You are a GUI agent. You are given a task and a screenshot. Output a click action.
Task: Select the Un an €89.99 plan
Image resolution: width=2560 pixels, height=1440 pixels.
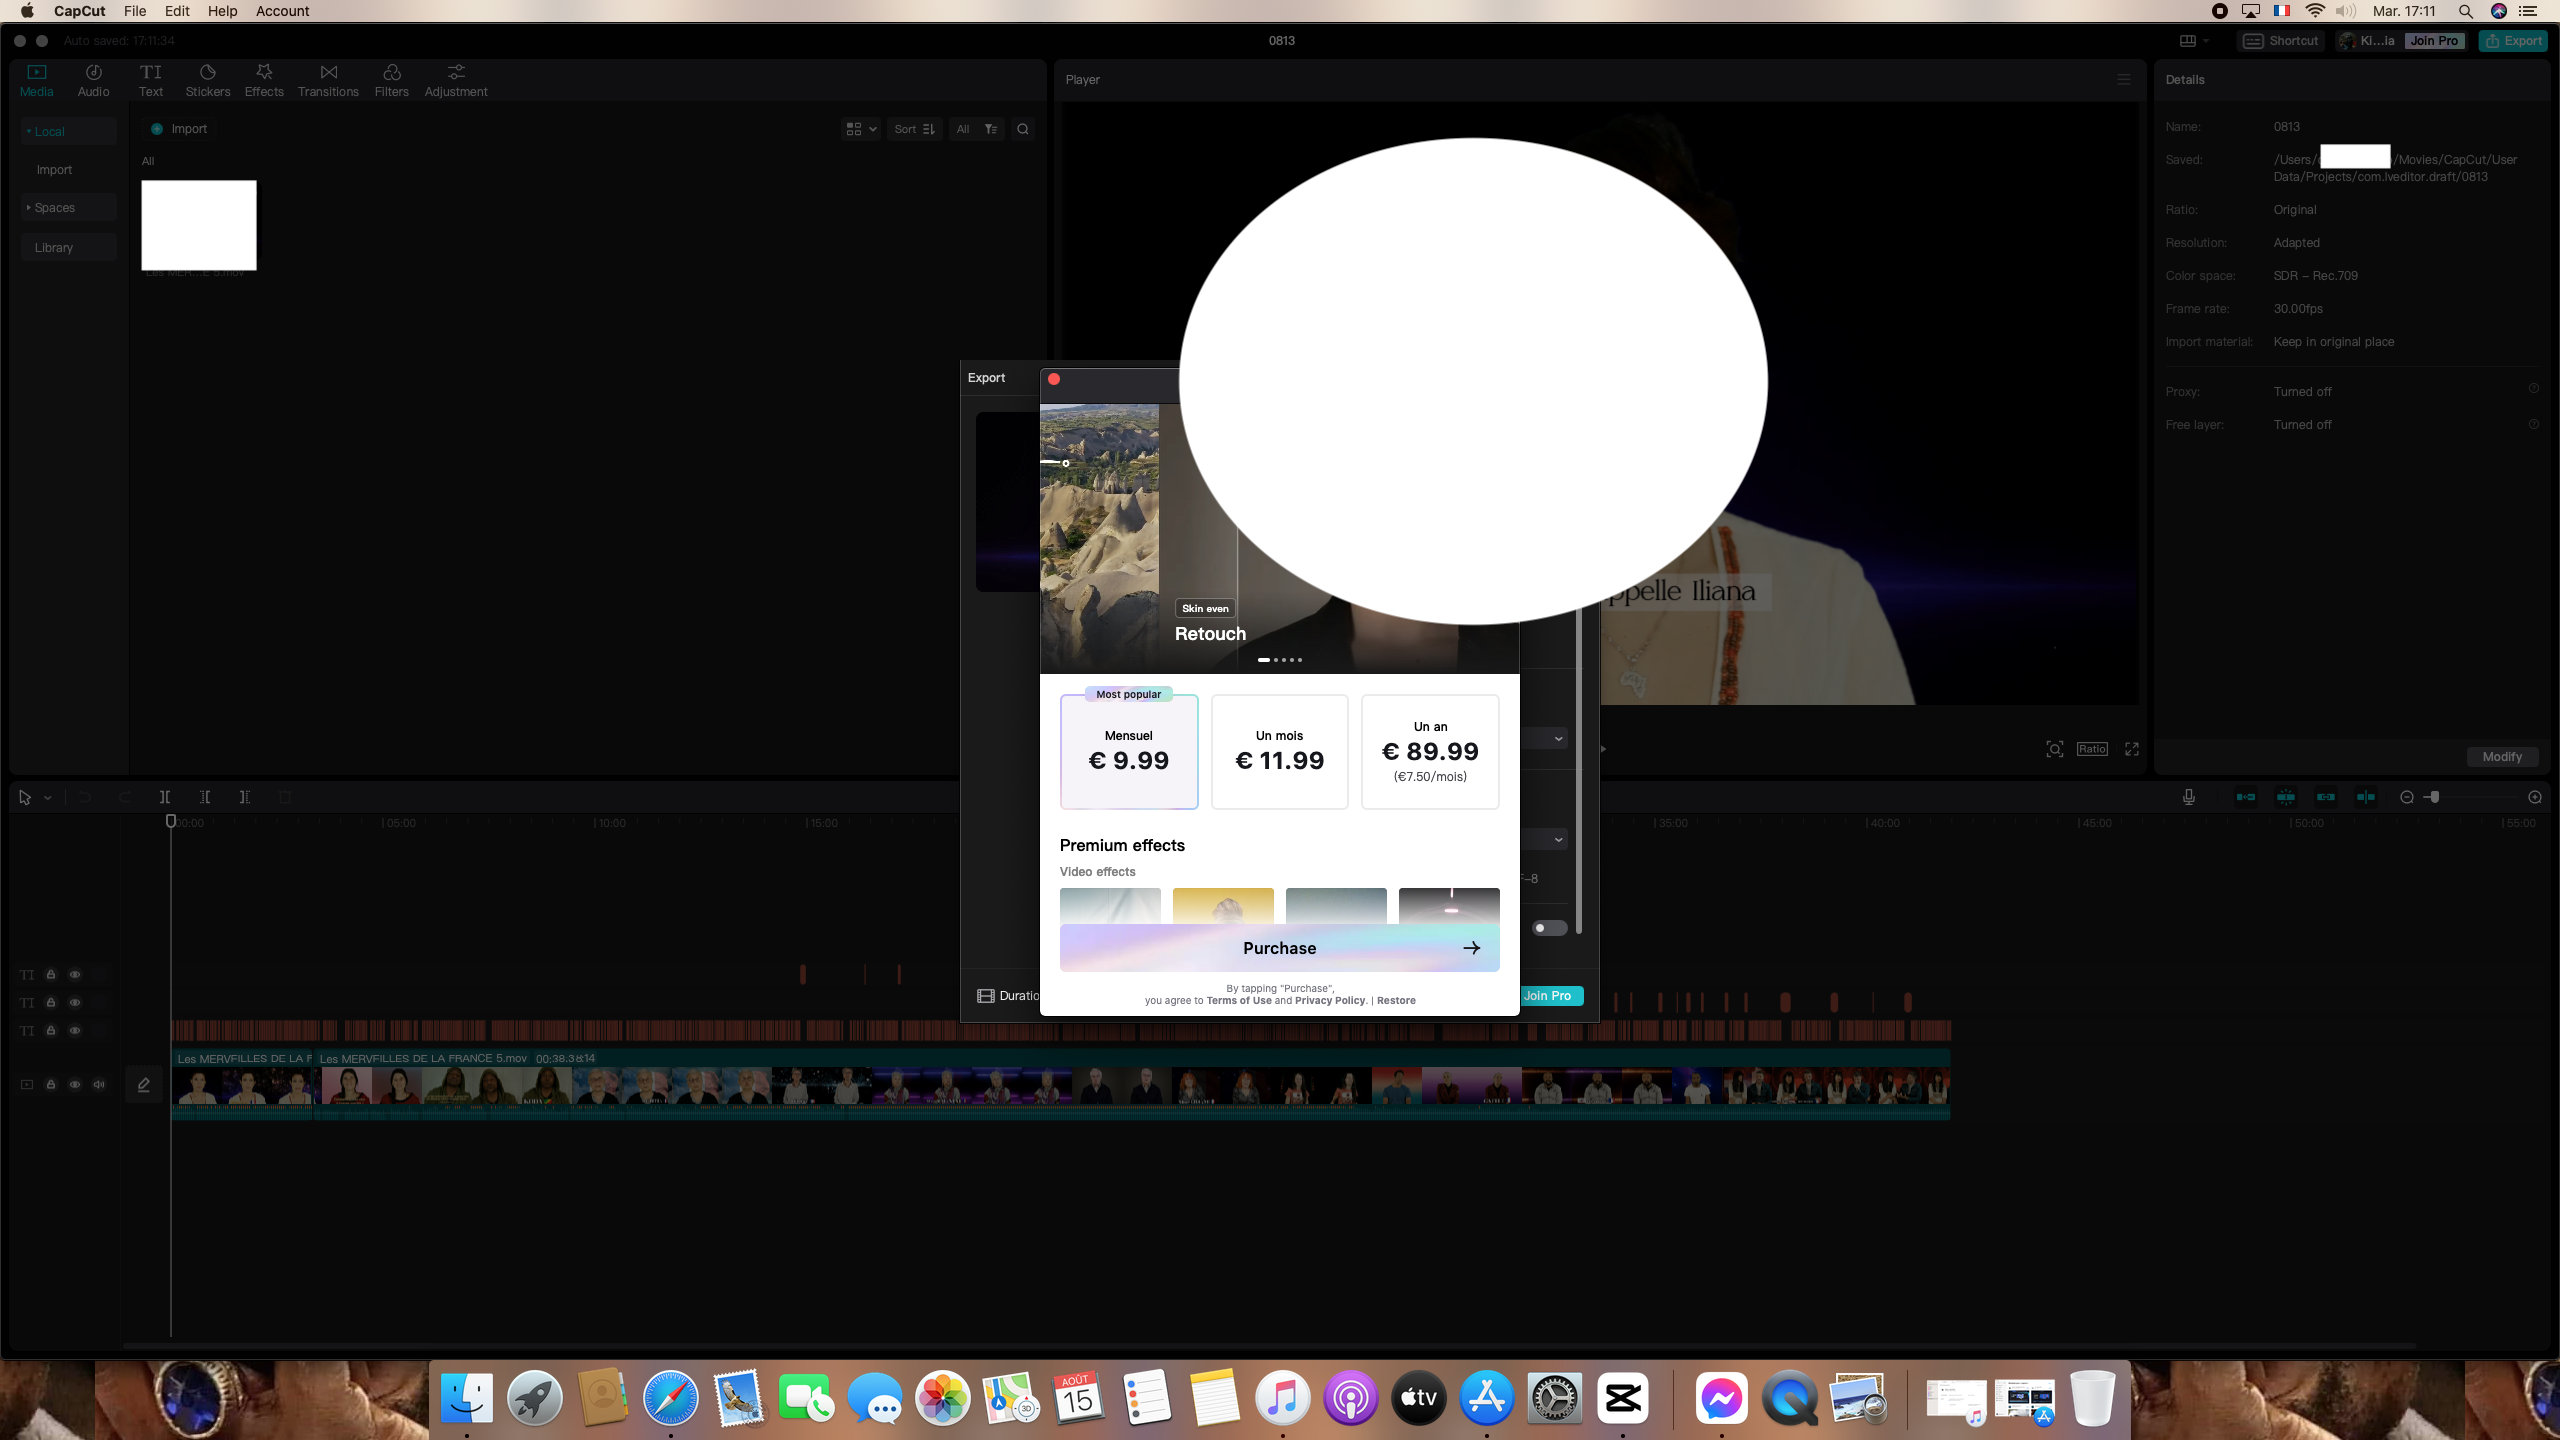click(x=1430, y=751)
